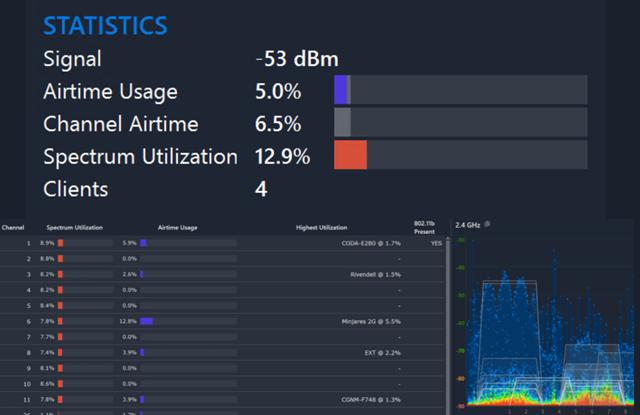This screenshot has height=415, width=640.
Task: Click the Airtime Usage column header
Action: 178,228
